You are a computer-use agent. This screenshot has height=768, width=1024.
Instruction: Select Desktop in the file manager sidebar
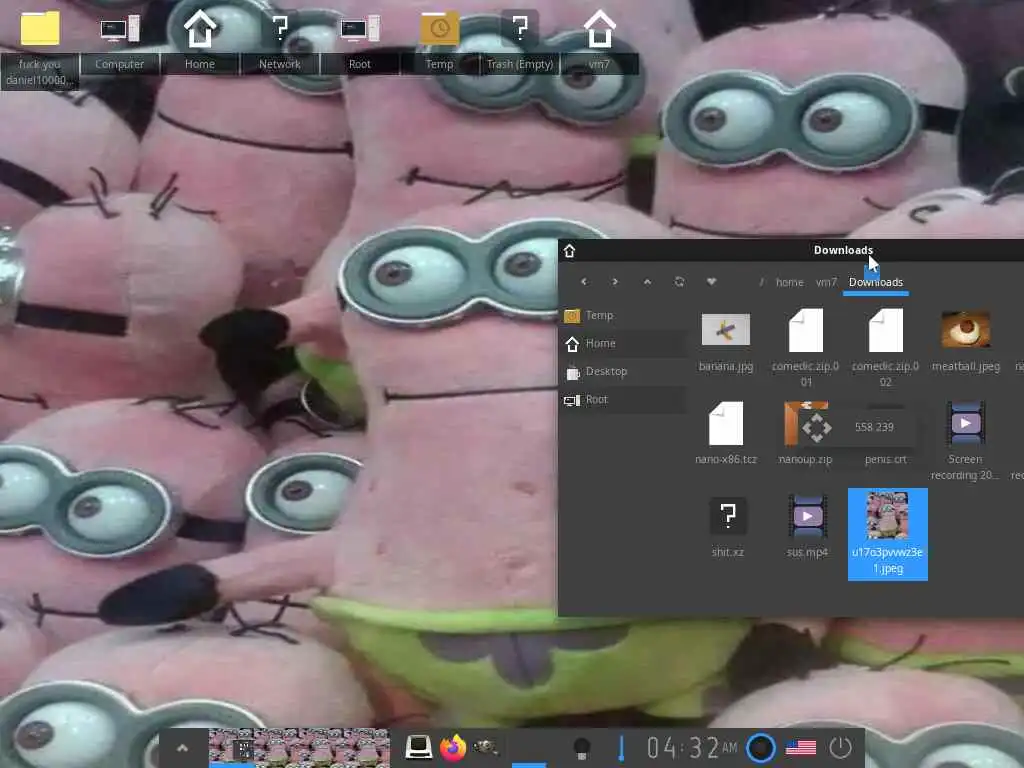tap(624, 372)
